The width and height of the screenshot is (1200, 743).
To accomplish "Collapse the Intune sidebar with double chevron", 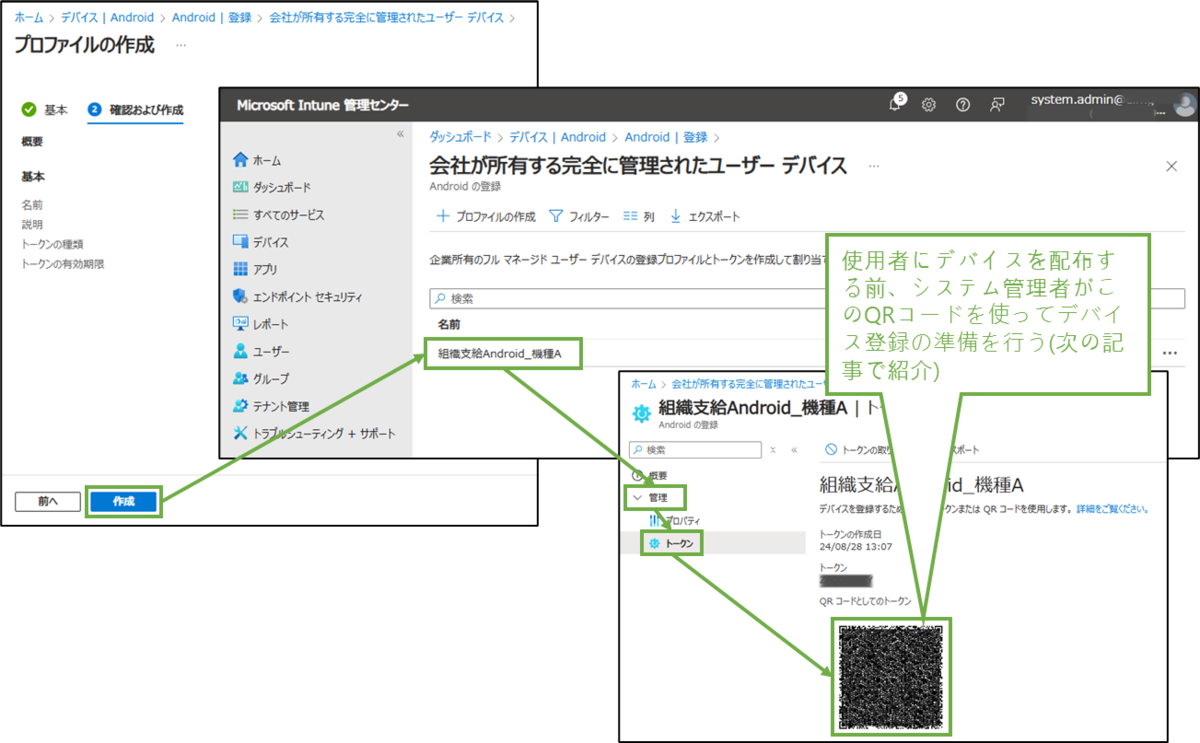I will 400,133.
